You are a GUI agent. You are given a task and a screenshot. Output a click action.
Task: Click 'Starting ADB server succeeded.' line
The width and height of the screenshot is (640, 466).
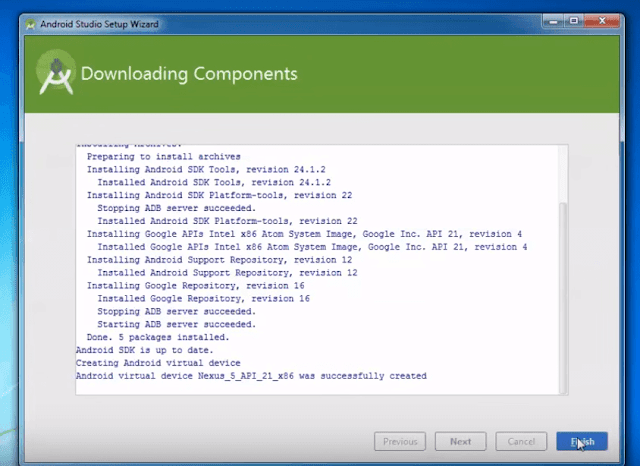point(176,324)
